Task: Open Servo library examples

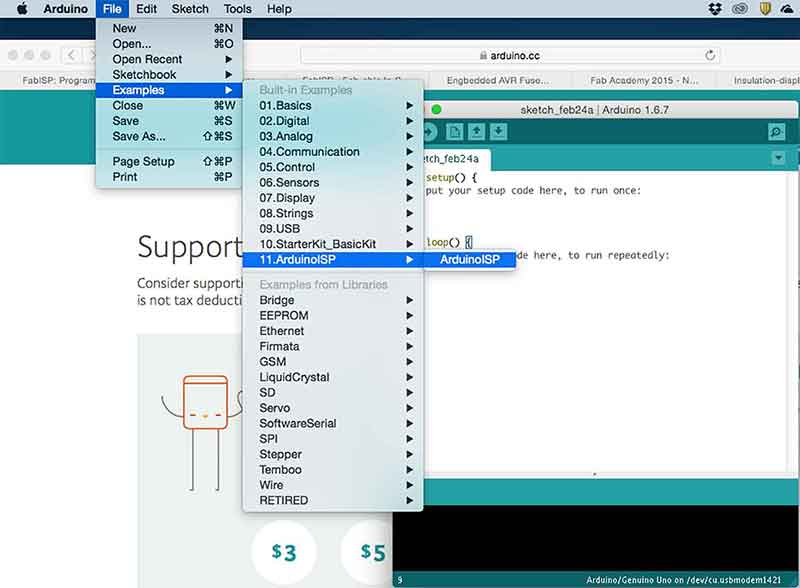Action: (333, 408)
